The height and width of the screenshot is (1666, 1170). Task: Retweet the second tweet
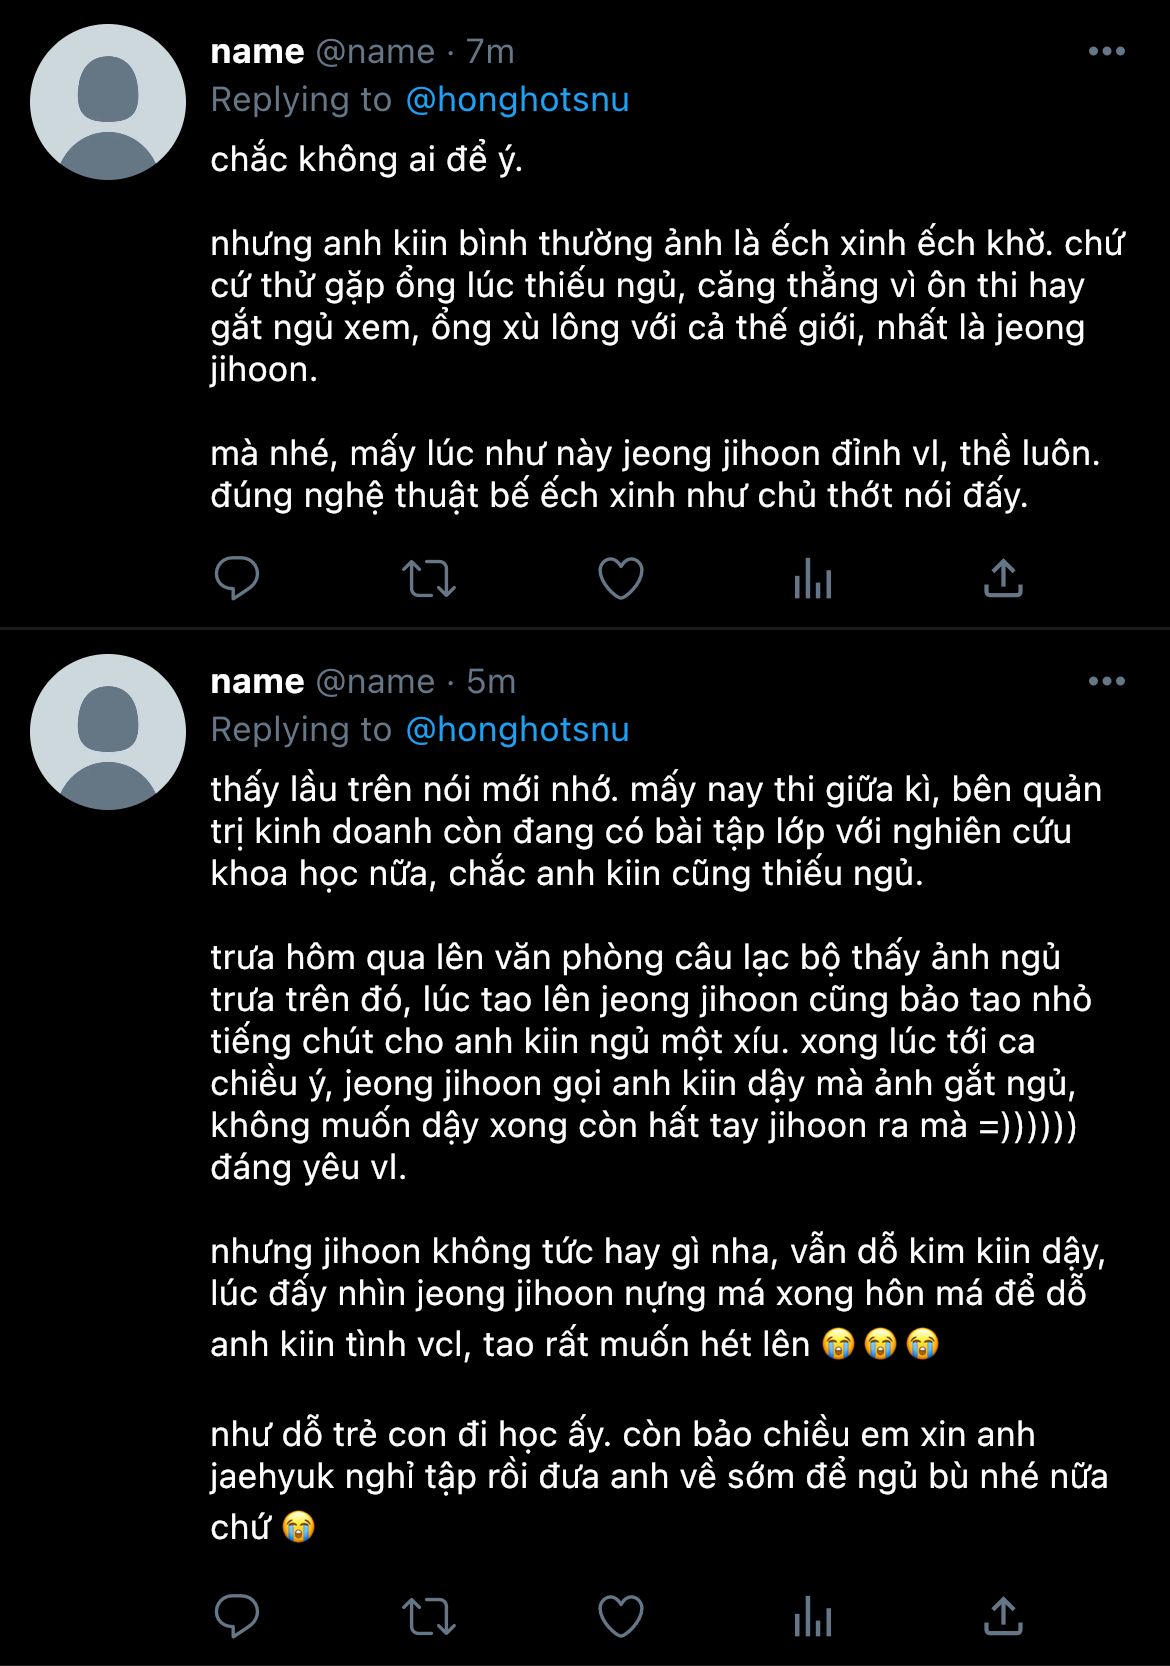point(428,1616)
